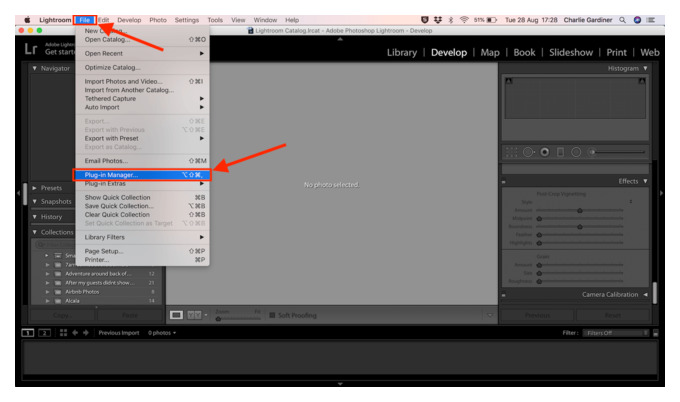Collapse the Effects panel triangle
The height and width of the screenshot is (402, 680).
click(x=645, y=181)
